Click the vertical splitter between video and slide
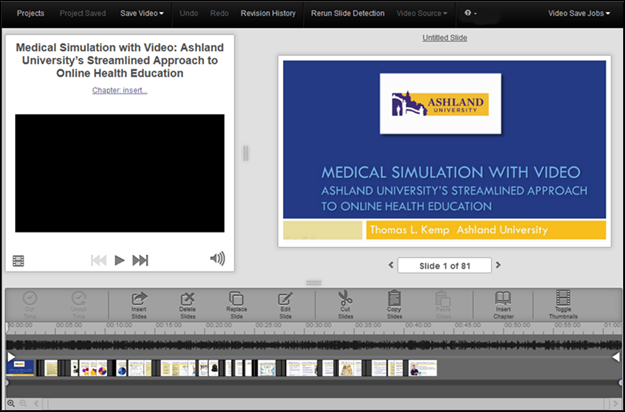Screen dimensions: 625x412 click(246, 153)
